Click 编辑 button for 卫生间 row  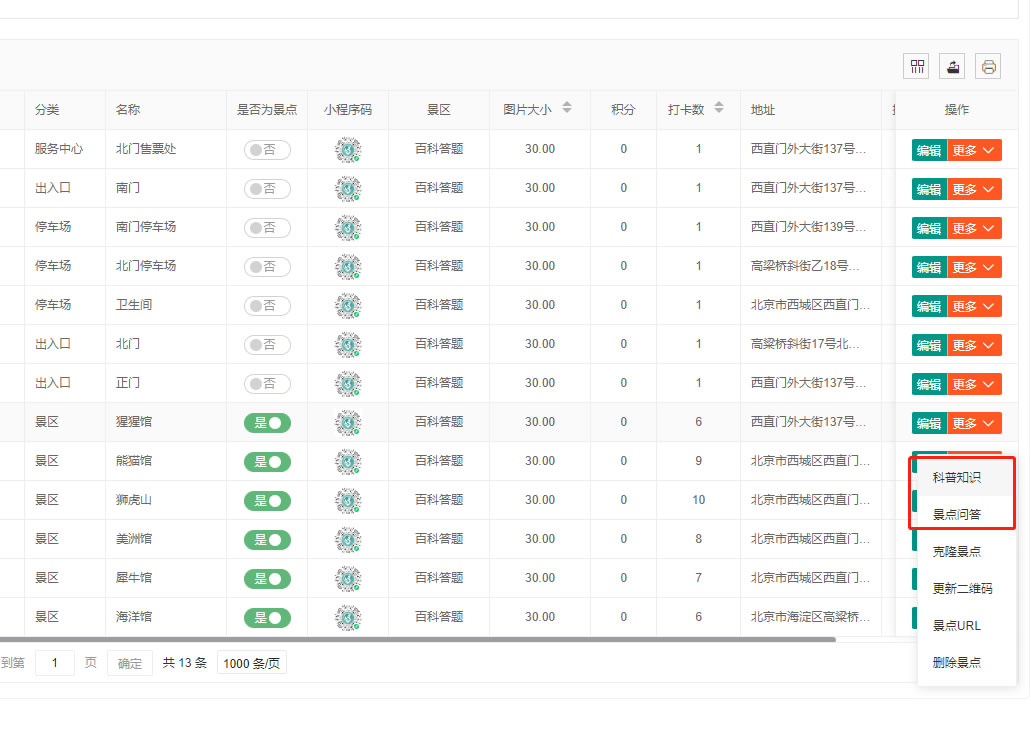[x=929, y=306]
